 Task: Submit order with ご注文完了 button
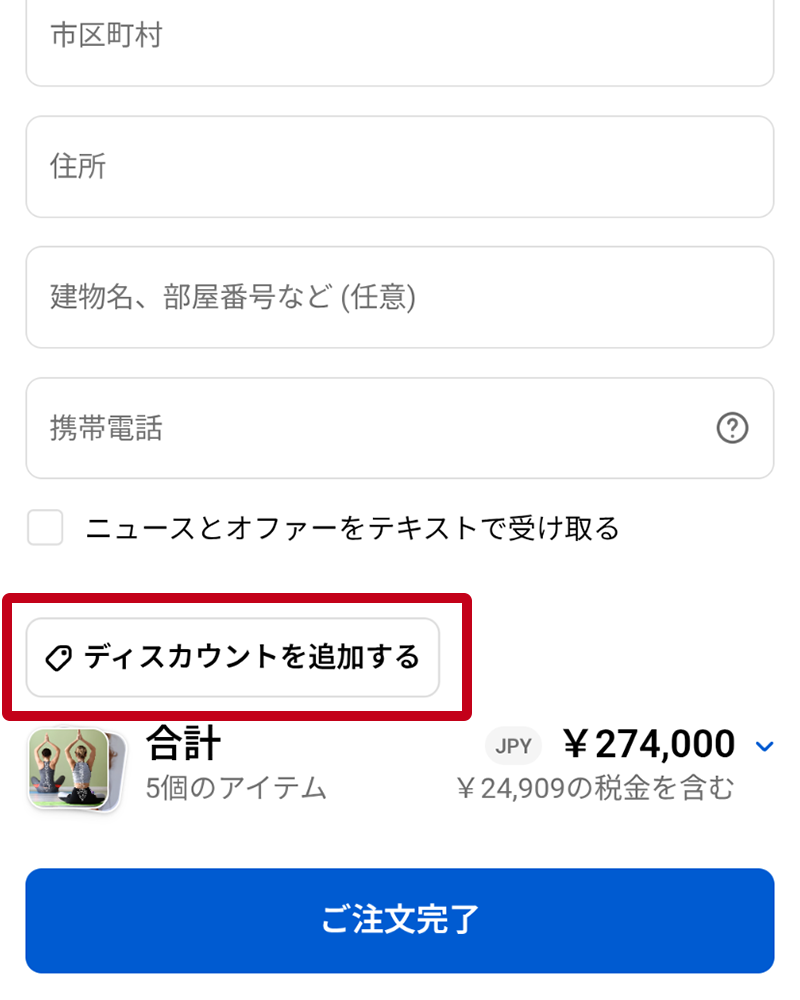(x=400, y=920)
